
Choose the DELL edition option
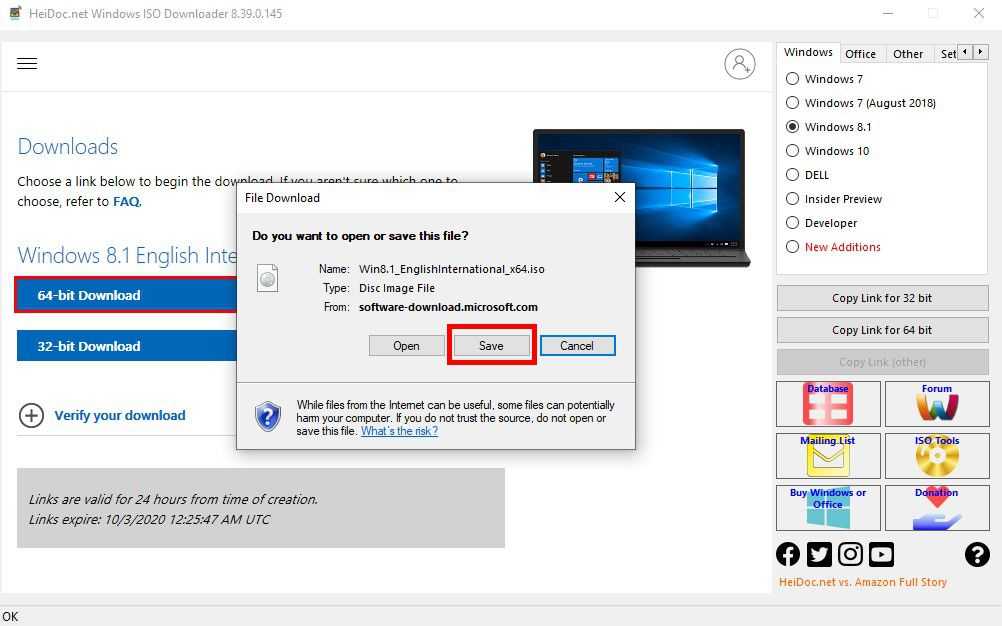(x=791, y=174)
